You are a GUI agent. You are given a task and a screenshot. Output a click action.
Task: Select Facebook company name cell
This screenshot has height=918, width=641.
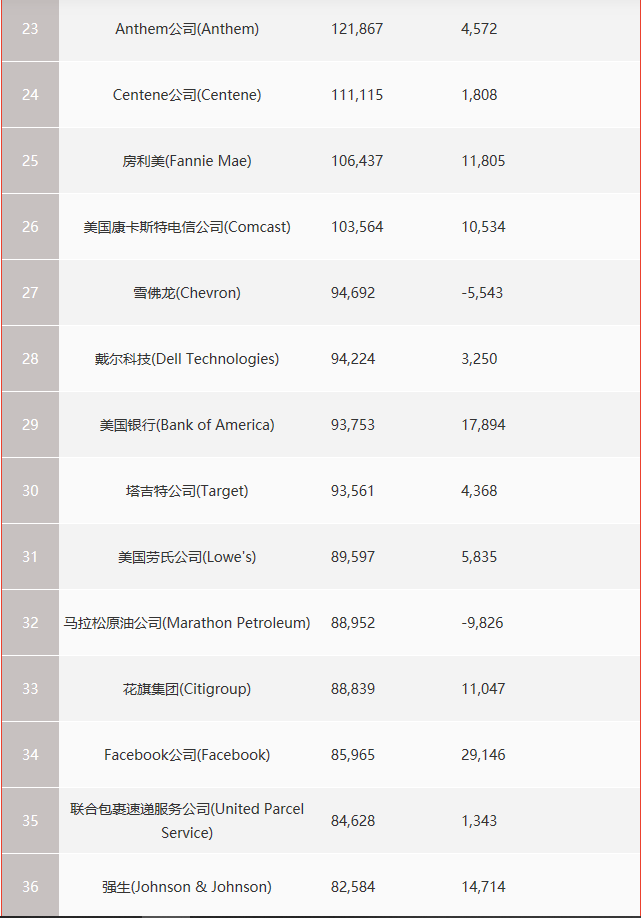[x=187, y=755]
